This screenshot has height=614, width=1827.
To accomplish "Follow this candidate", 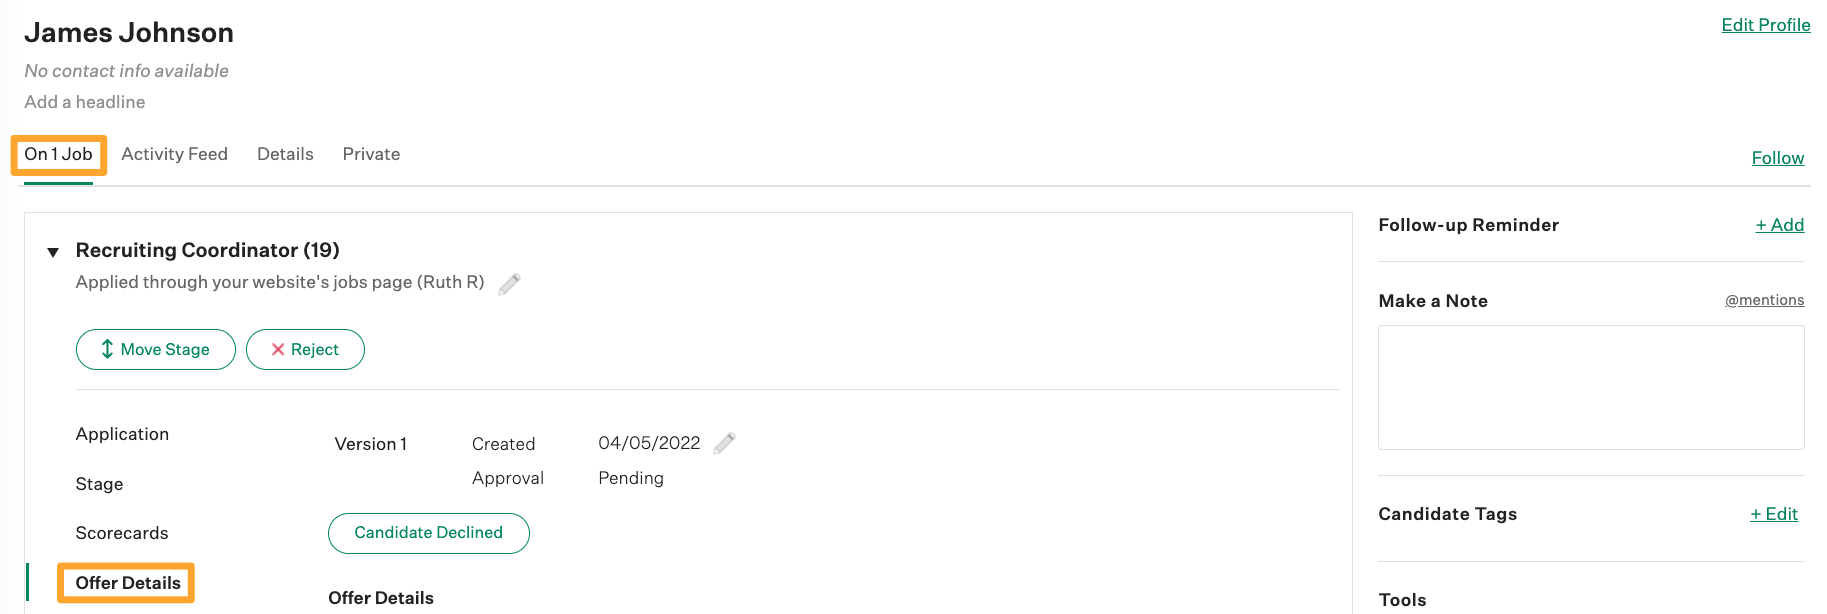I will pos(1778,158).
